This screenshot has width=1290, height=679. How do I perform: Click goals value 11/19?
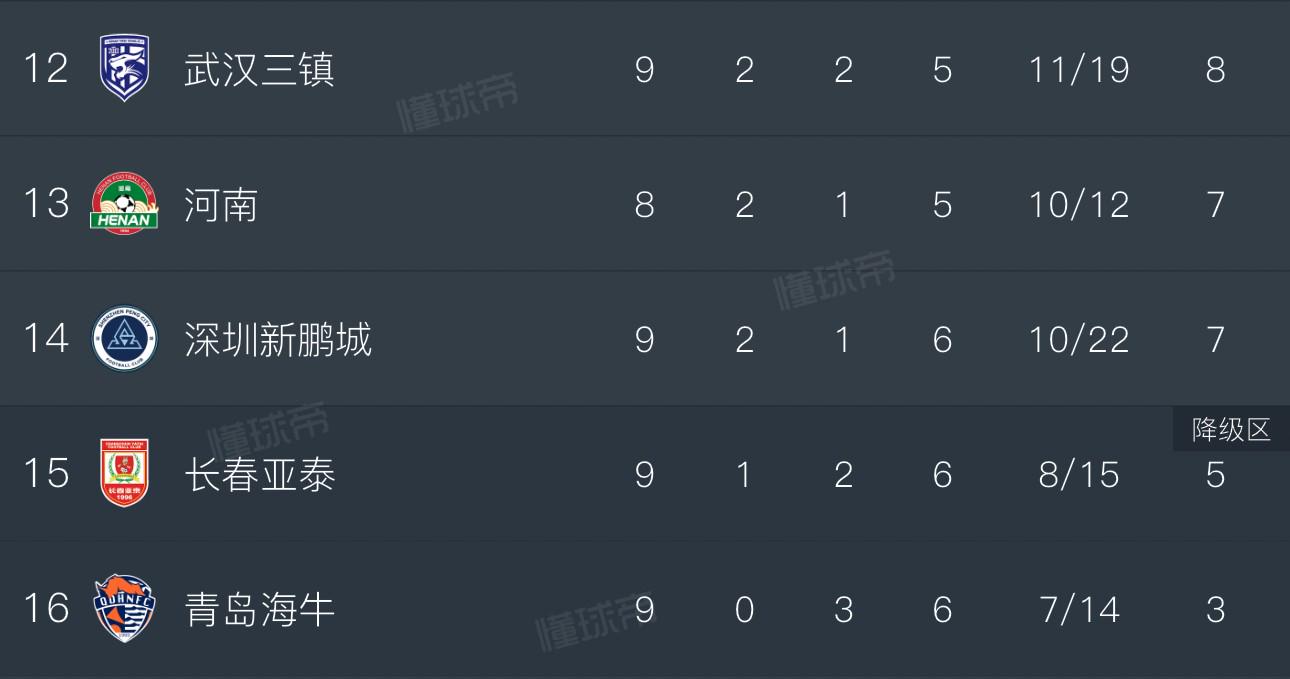1079,70
